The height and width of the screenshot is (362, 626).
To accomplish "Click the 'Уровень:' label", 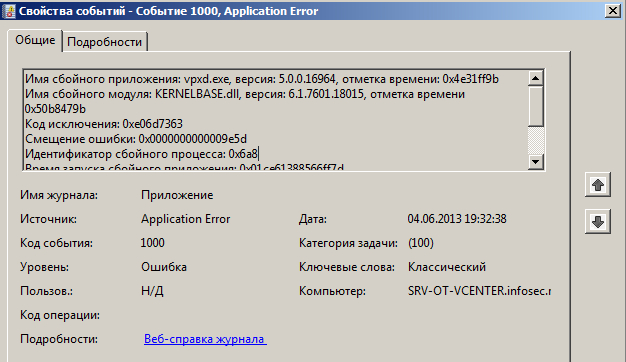I will pos(44,267).
